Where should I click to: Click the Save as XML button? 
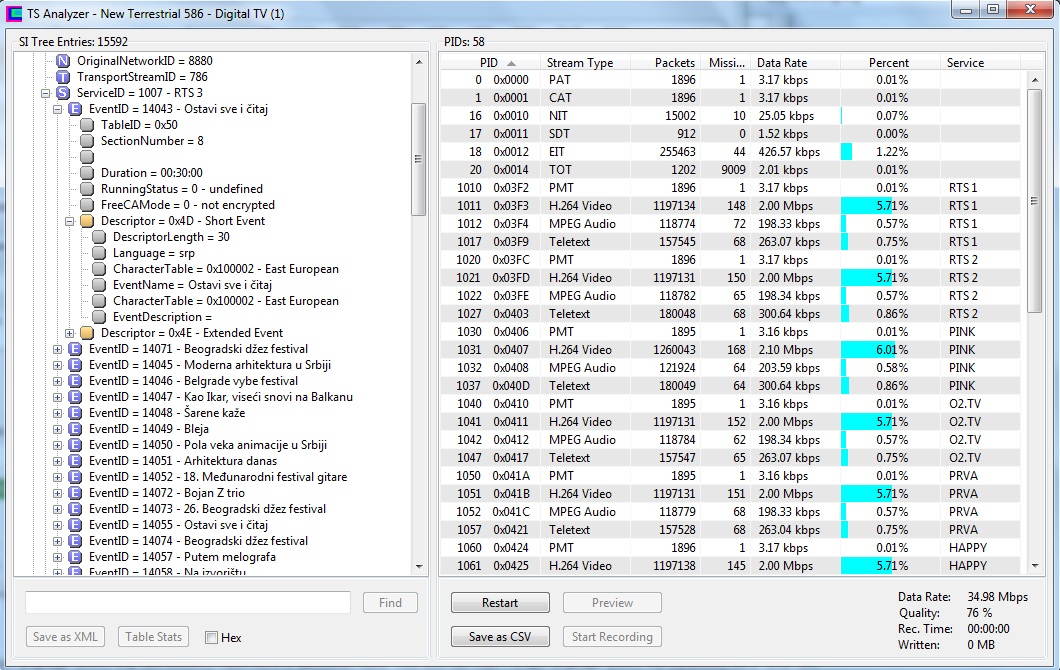point(66,637)
